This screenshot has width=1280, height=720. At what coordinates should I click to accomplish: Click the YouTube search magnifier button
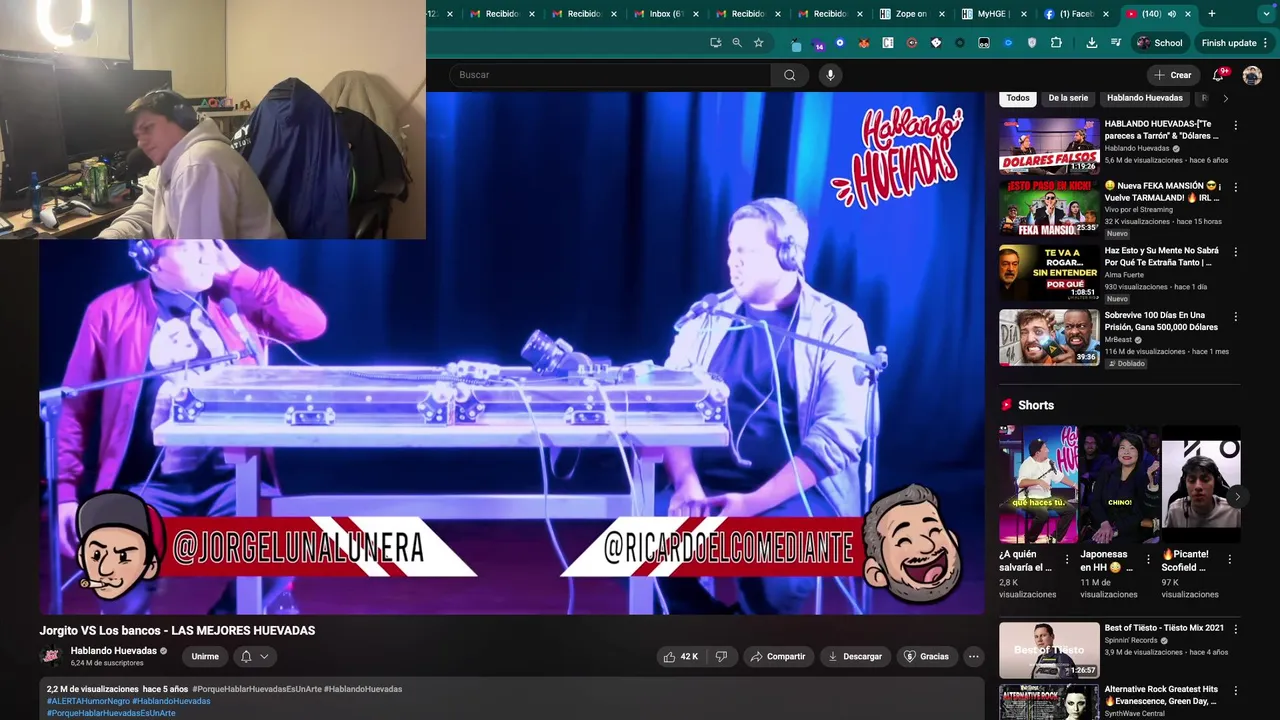point(790,75)
